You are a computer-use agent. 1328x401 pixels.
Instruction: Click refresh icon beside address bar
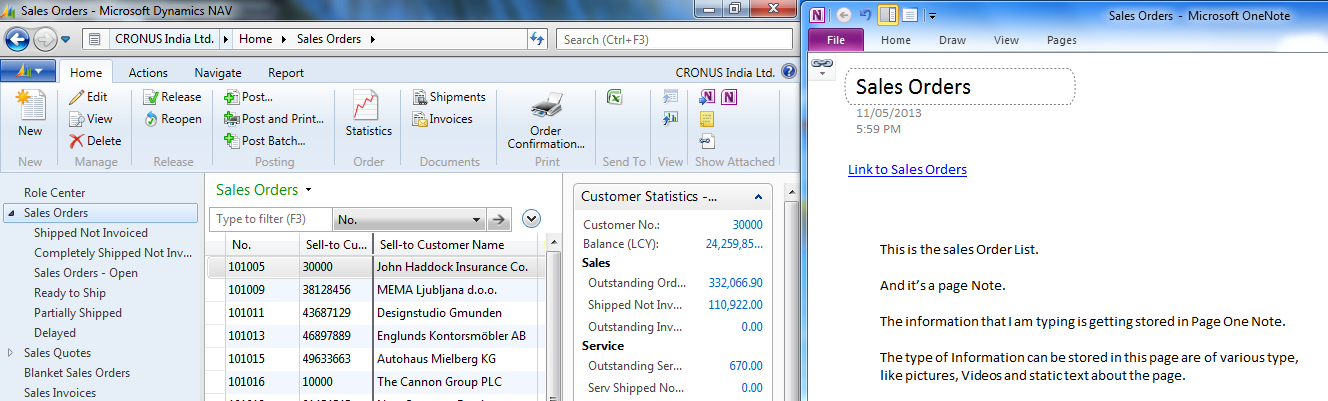coord(536,39)
